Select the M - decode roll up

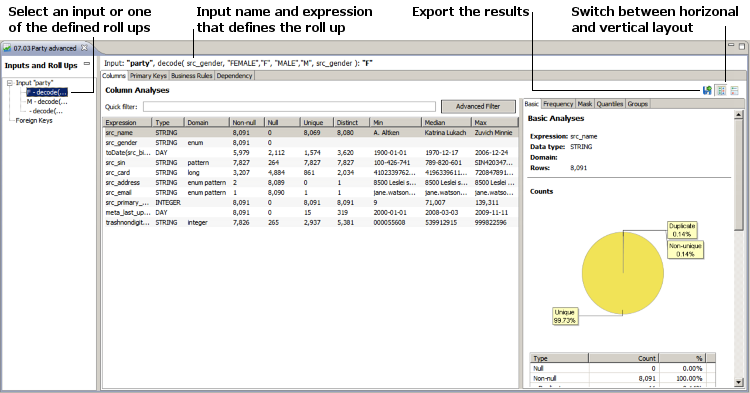47,101
